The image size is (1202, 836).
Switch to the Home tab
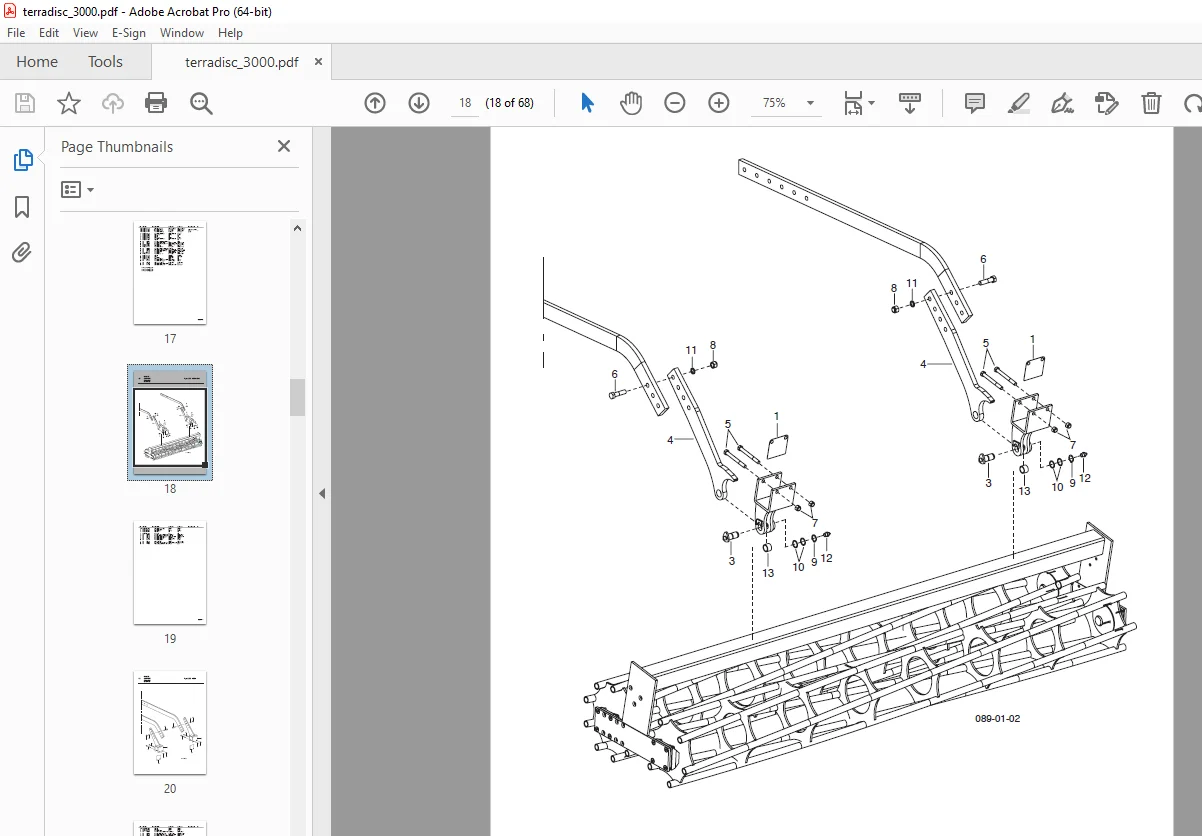pyautogui.click(x=37, y=62)
